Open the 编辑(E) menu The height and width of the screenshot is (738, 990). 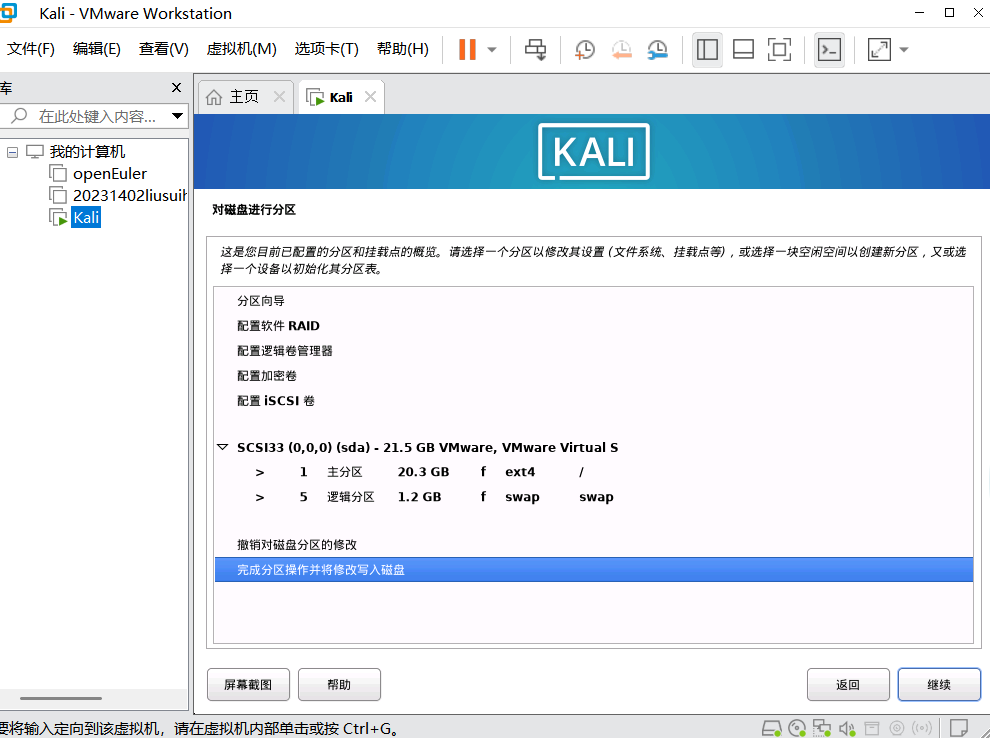[97, 49]
